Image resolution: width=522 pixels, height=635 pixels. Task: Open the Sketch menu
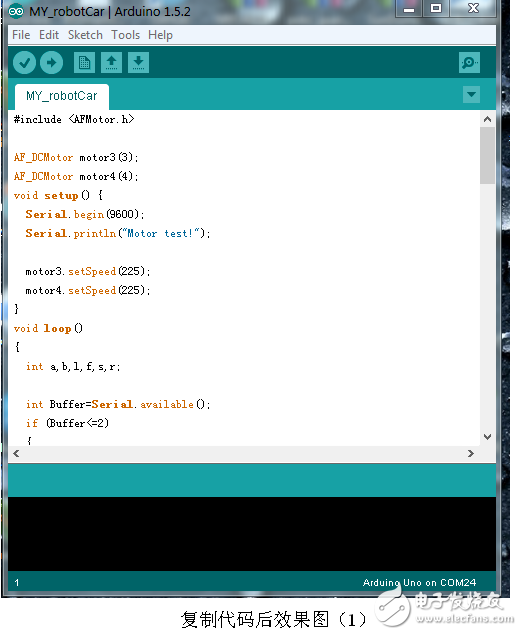[x=85, y=35]
